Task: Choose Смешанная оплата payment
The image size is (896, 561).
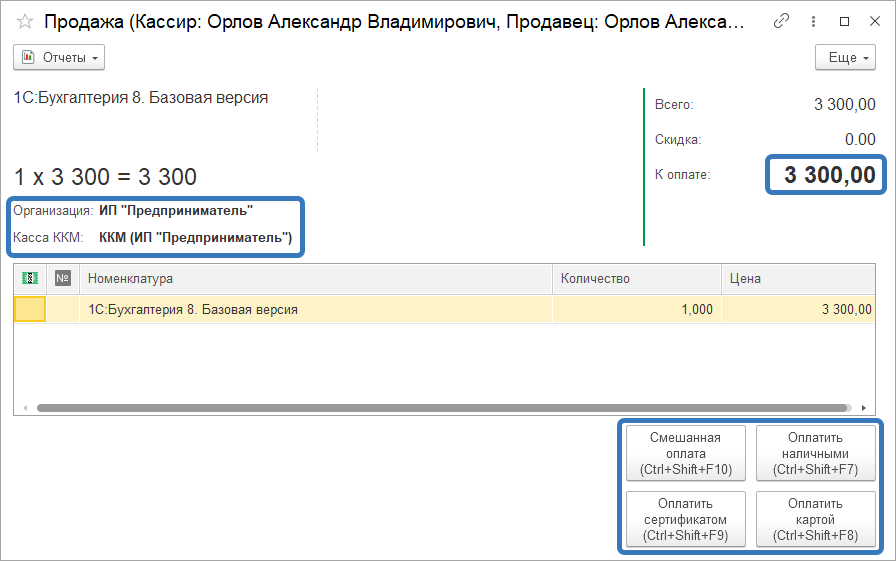Action: click(x=686, y=454)
